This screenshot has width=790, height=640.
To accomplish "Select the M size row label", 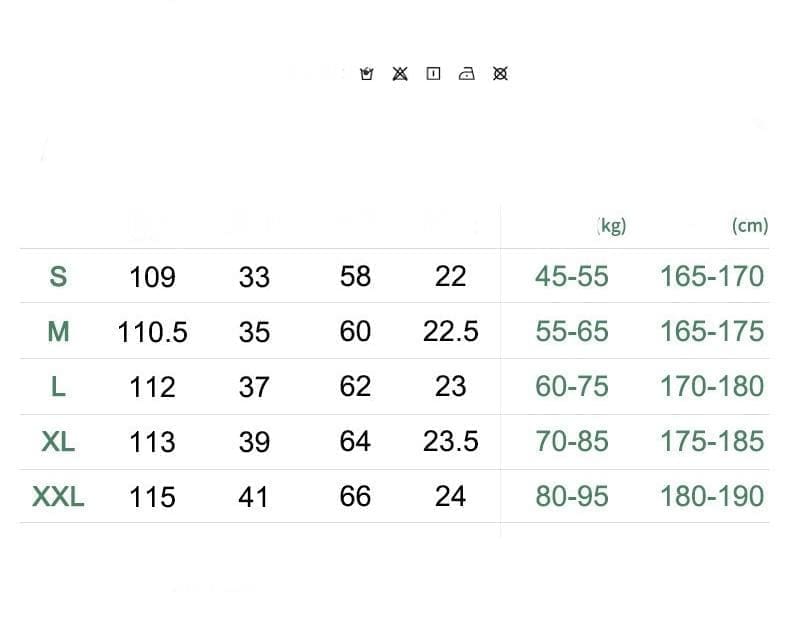I will (58, 332).
